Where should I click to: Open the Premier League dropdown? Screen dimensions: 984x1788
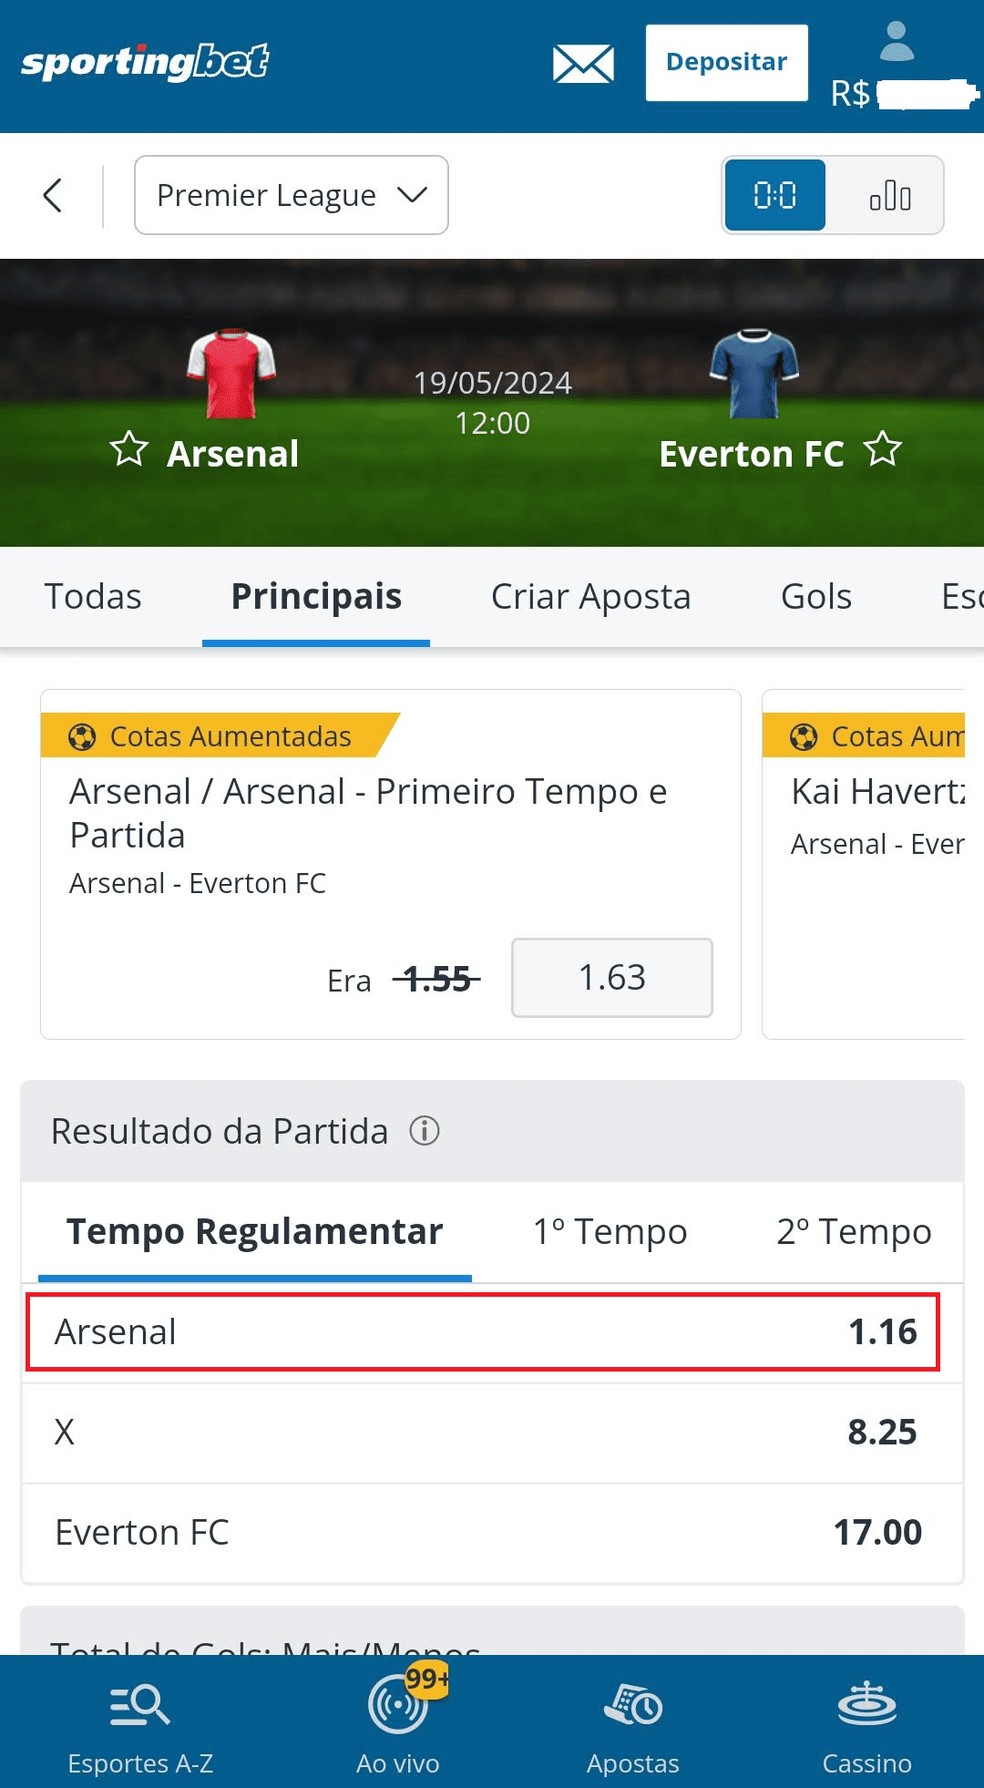291,195
